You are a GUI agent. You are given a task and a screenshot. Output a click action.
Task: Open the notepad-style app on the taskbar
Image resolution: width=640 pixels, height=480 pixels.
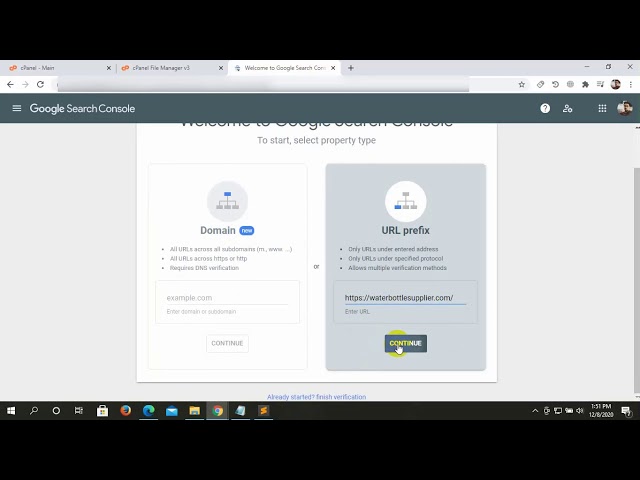(x=240, y=411)
